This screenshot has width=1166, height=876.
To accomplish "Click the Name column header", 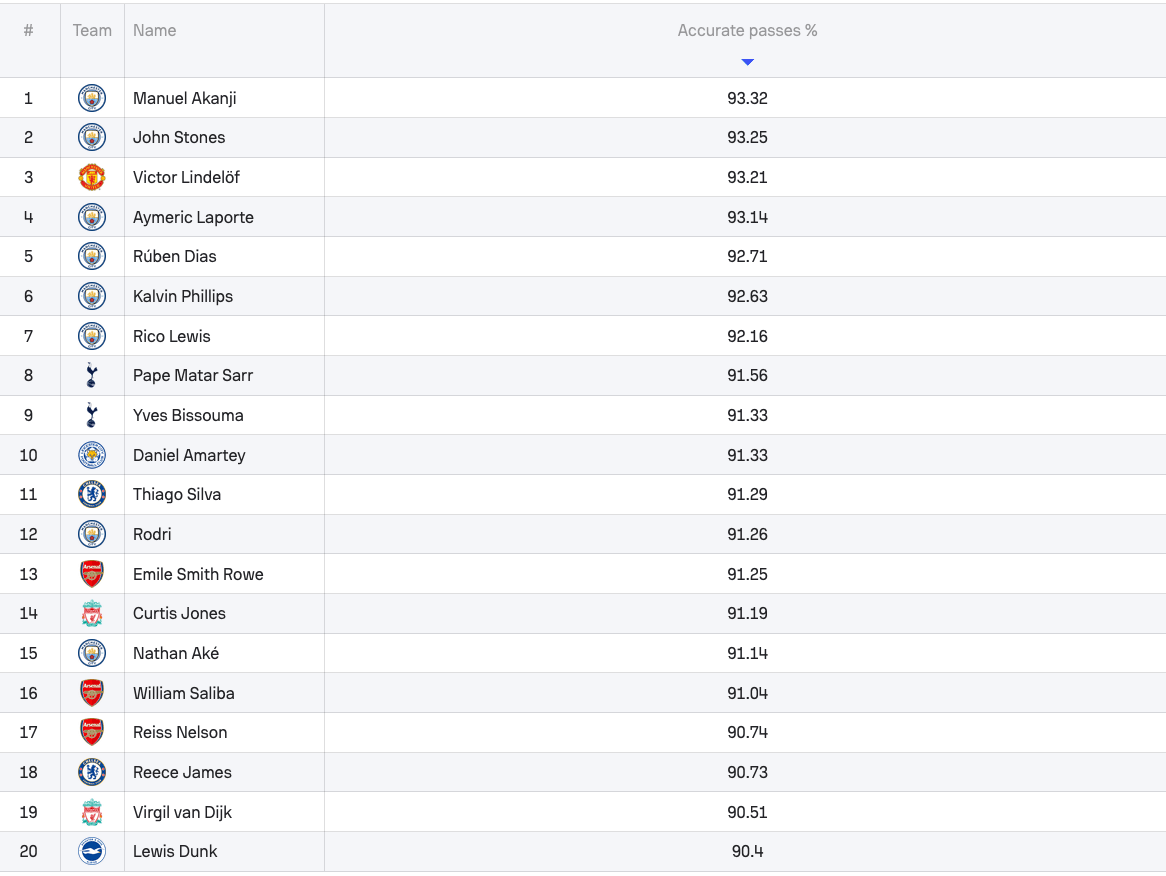I will coord(155,31).
